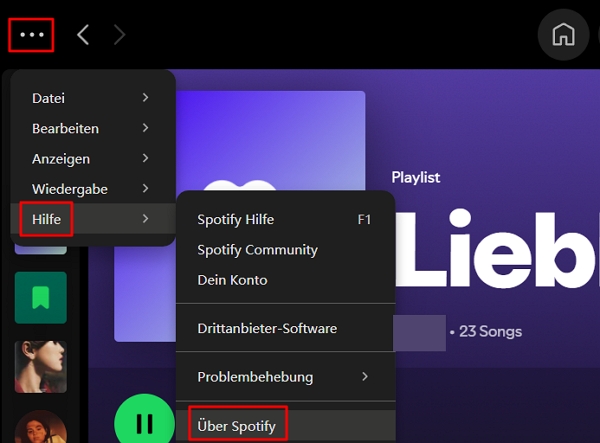Go back with the left arrow
Screen dimensions: 600x443
[x=83, y=35]
